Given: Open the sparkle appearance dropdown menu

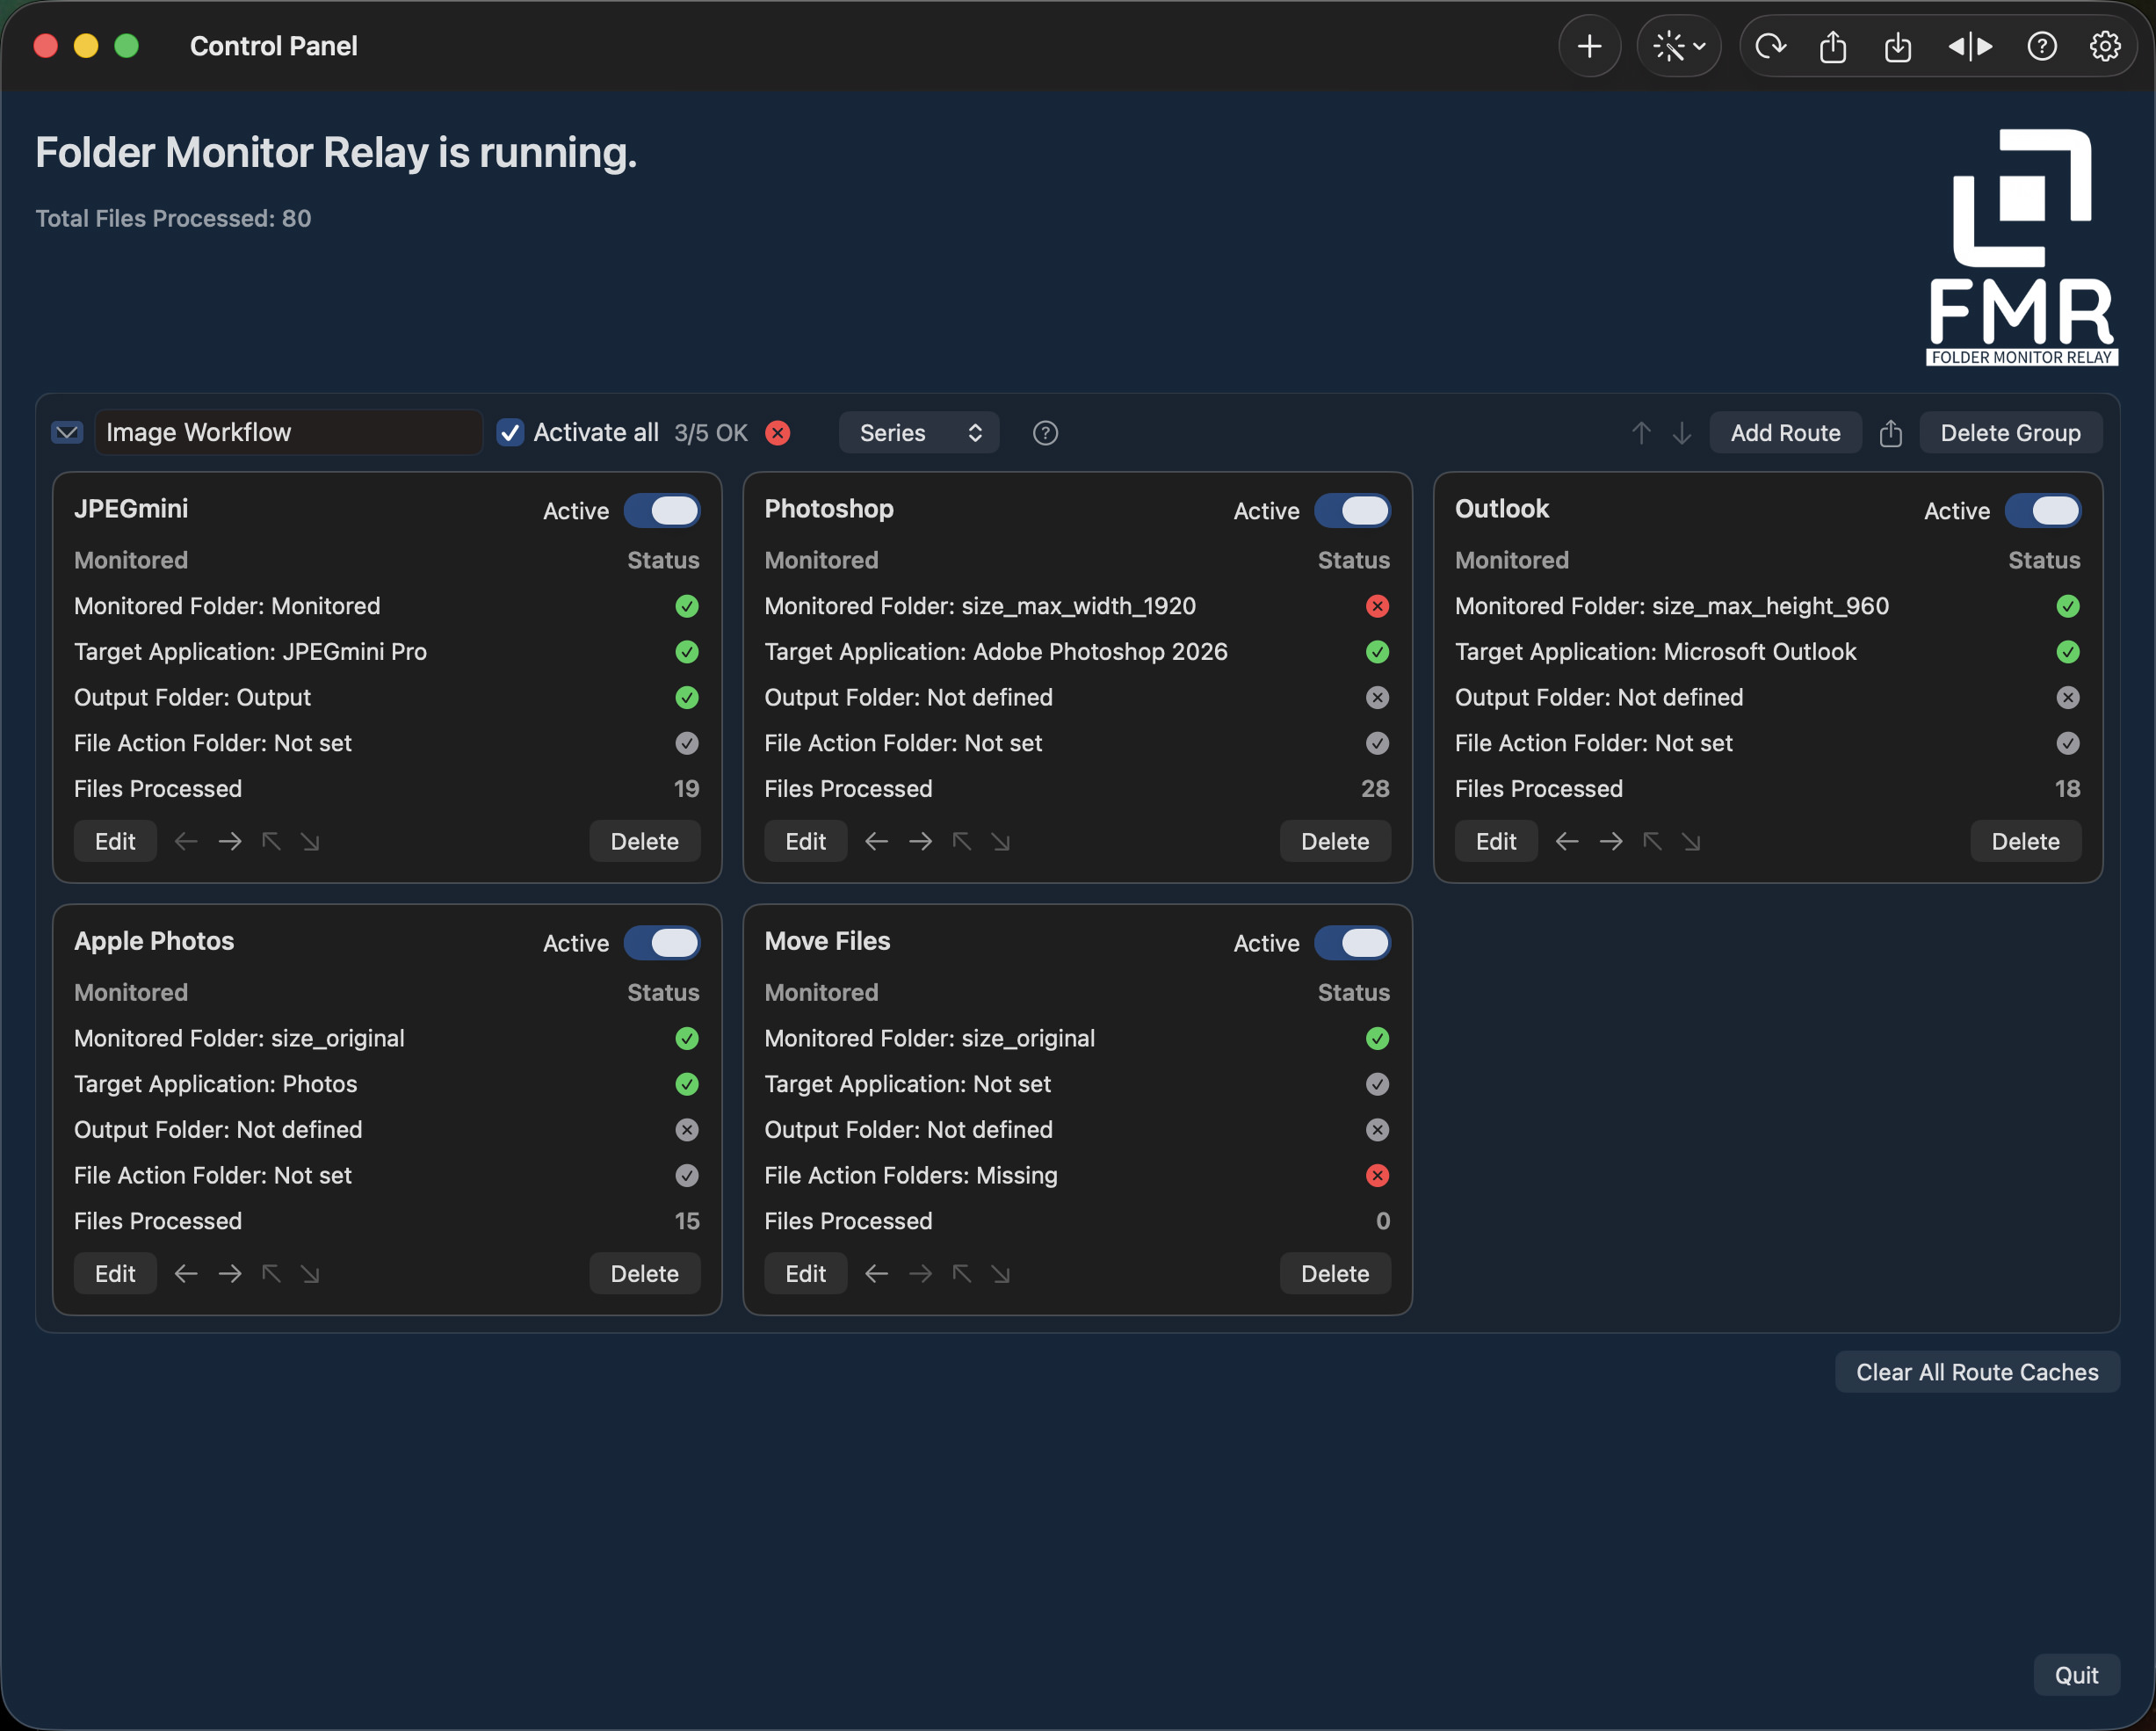Looking at the screenshot, I should [x=1679, y=46].
